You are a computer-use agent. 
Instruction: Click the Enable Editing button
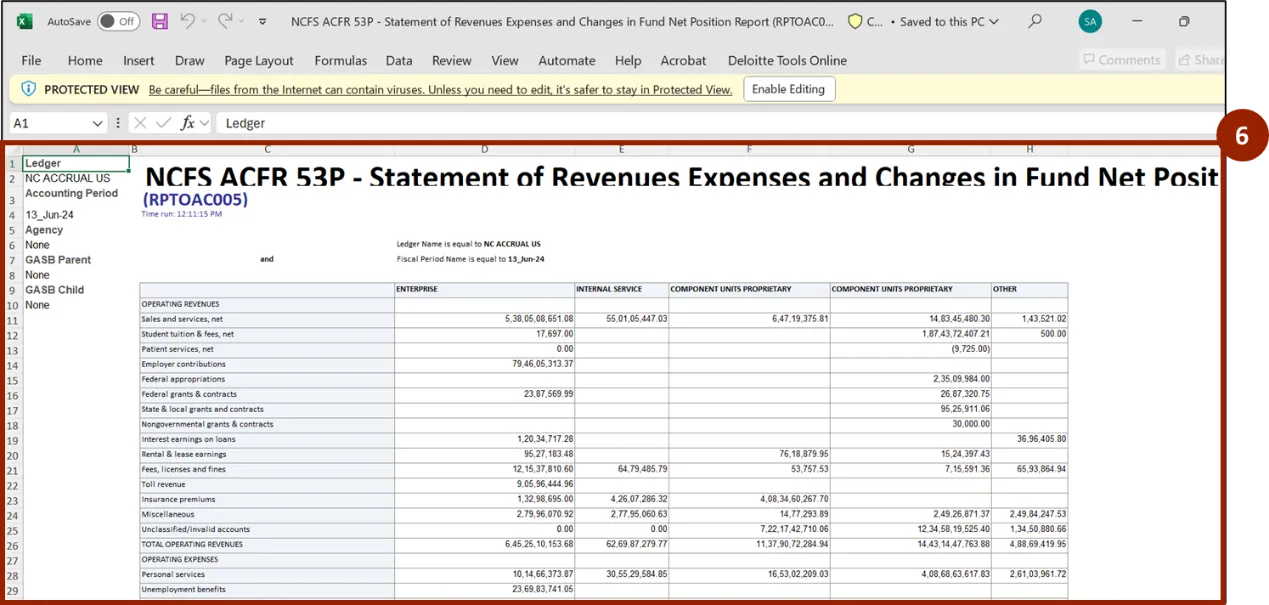(788, 89)
